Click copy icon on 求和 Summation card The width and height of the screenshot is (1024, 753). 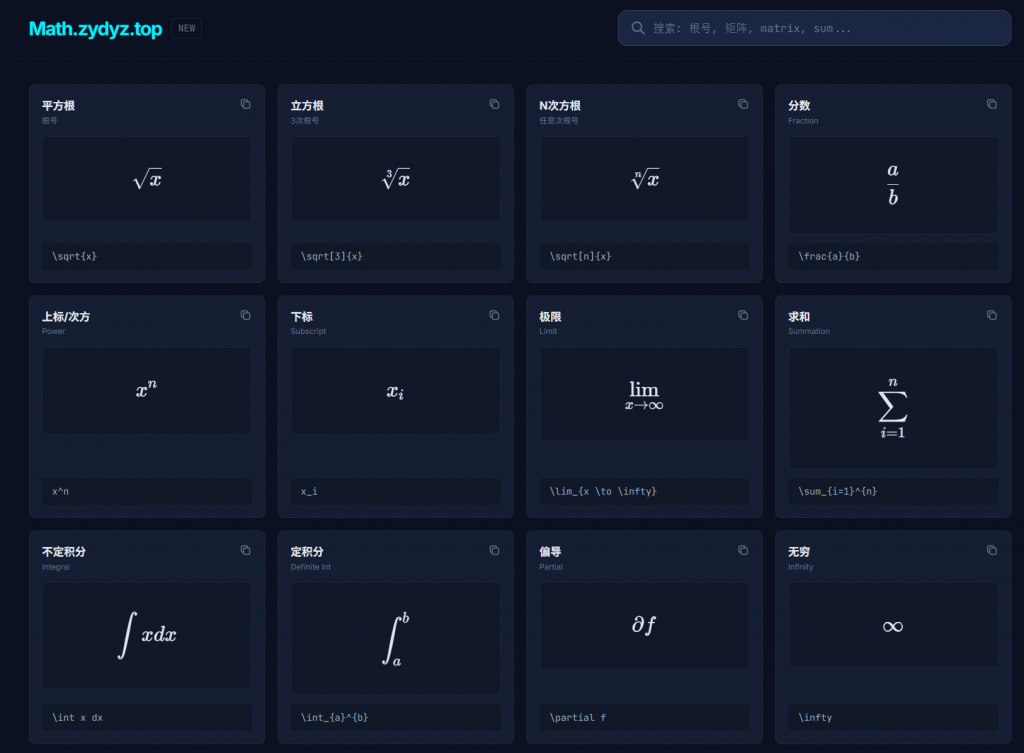(991, 315)
